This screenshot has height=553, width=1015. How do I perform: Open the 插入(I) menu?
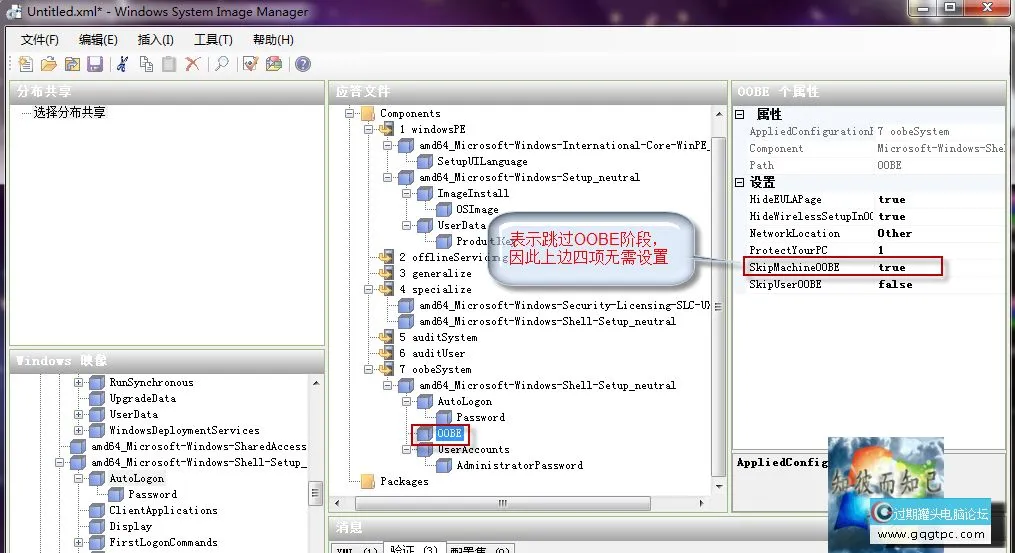155,40
